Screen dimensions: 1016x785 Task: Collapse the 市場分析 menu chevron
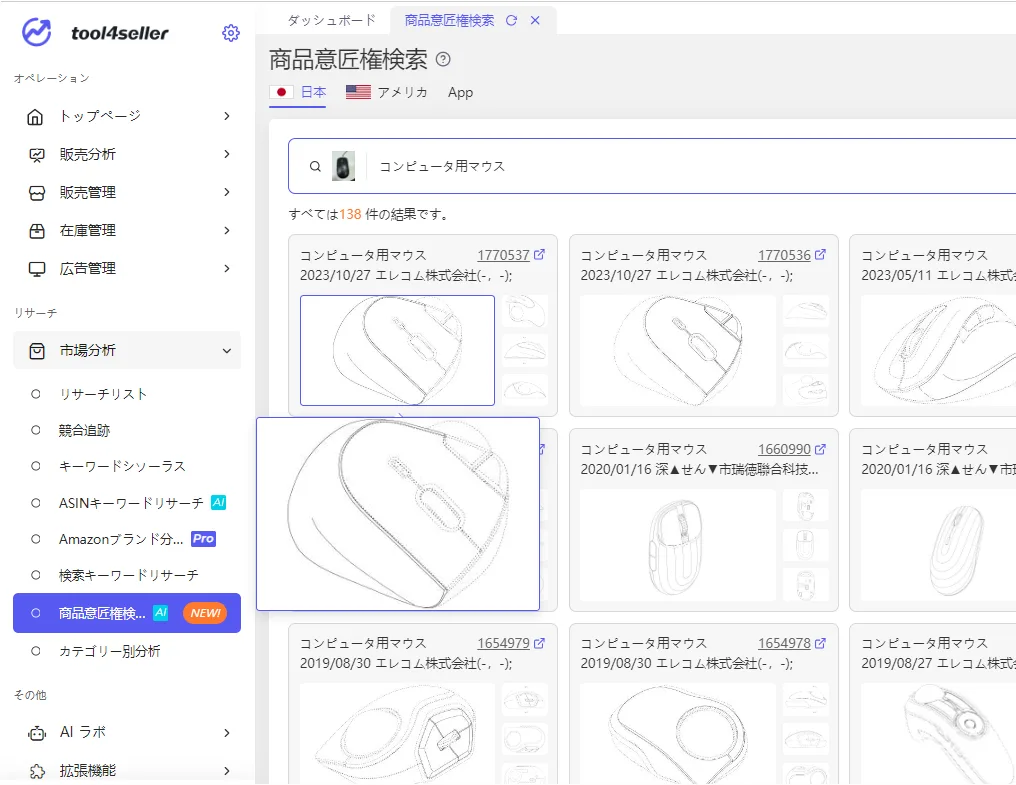[x=227, y=351]
